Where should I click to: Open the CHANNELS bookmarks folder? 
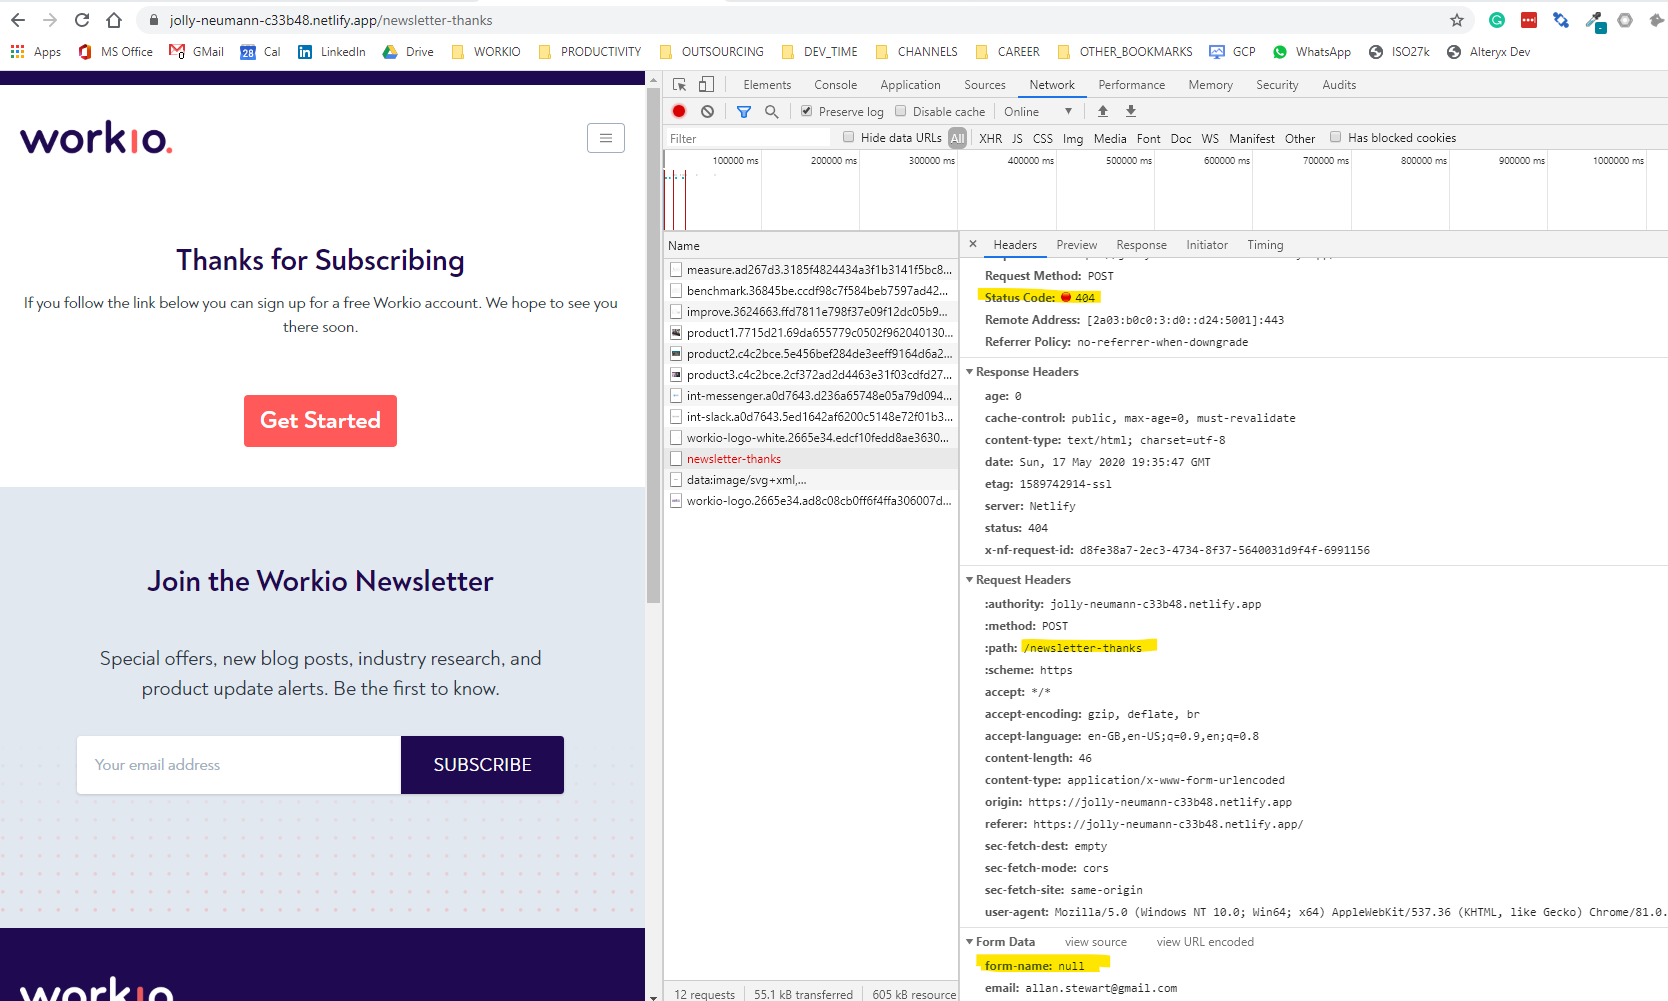tap(916, 52)
